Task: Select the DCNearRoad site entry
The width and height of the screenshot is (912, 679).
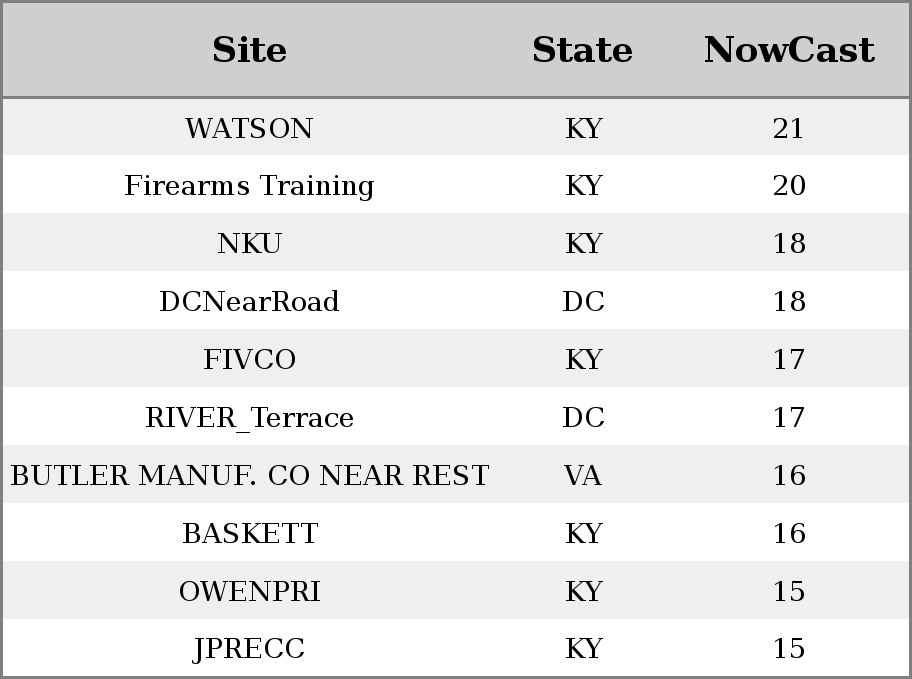Action: pyautogui.click(x=249, y=301)
